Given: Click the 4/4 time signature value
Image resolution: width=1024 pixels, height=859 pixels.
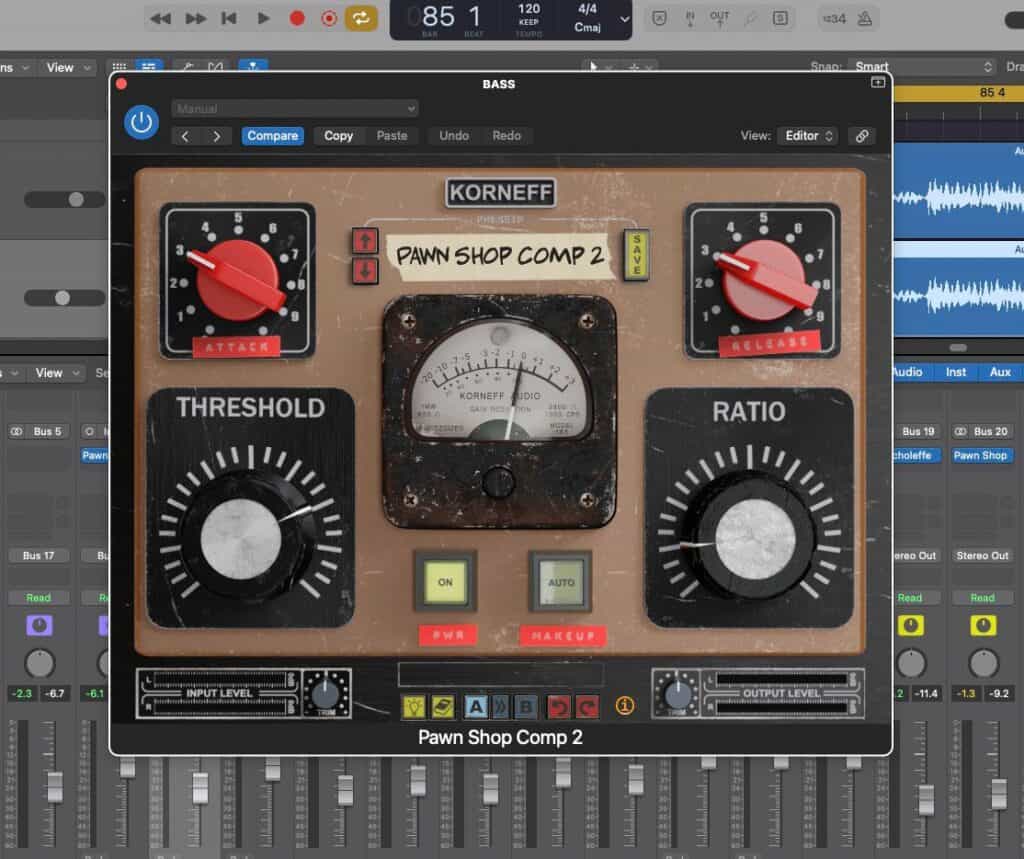Looking at the screenshot, I should pos(587,8).
